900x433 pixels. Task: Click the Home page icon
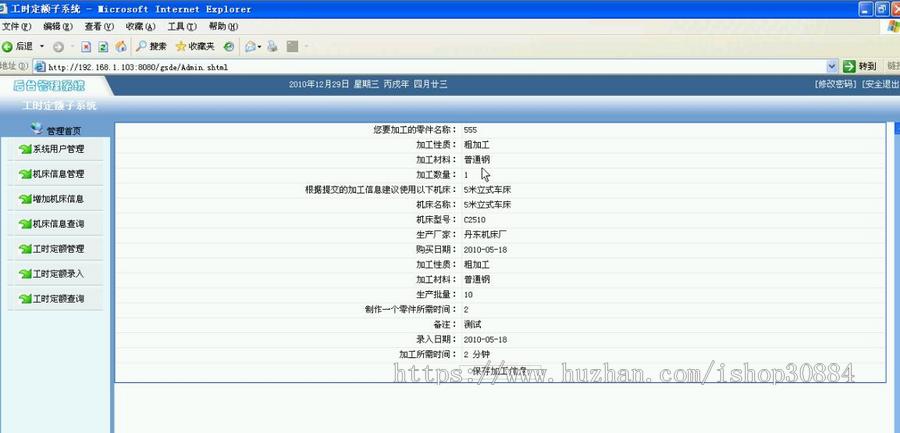pyautogui.click(x=121, y=47)
